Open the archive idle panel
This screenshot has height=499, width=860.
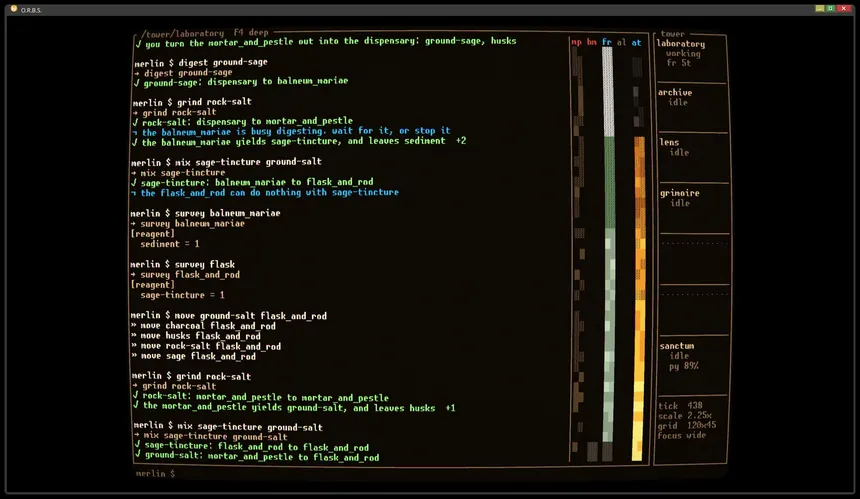click(692, 107)
